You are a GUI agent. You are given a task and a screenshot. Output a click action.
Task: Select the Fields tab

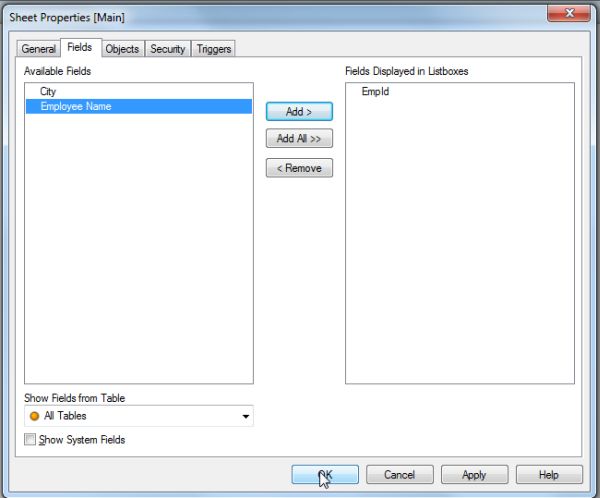coord(80,47)
